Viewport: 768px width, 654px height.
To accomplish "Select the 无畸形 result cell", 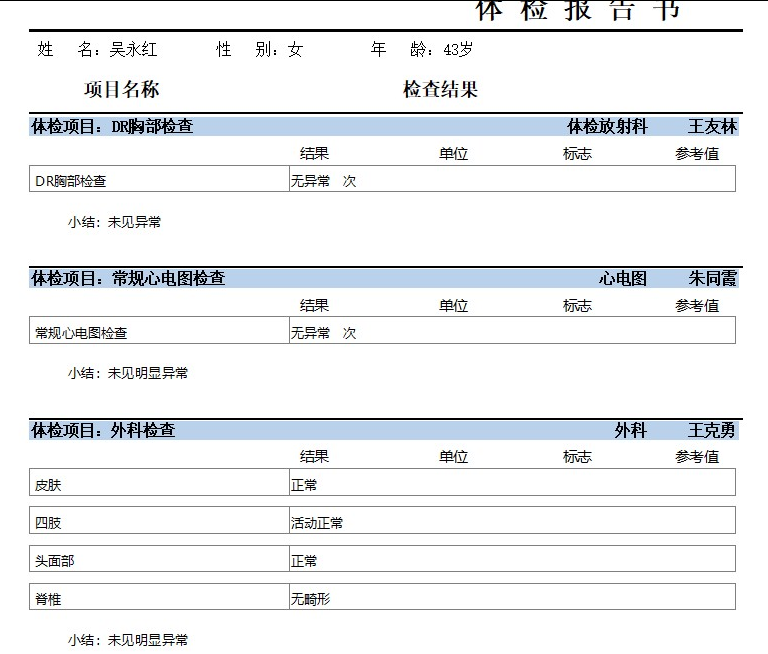I will [310, 599].
